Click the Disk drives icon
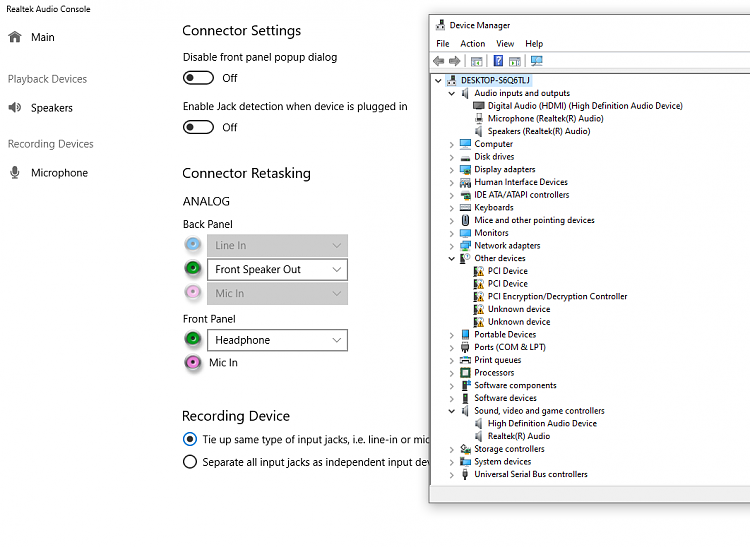 (x=465, y=157)
